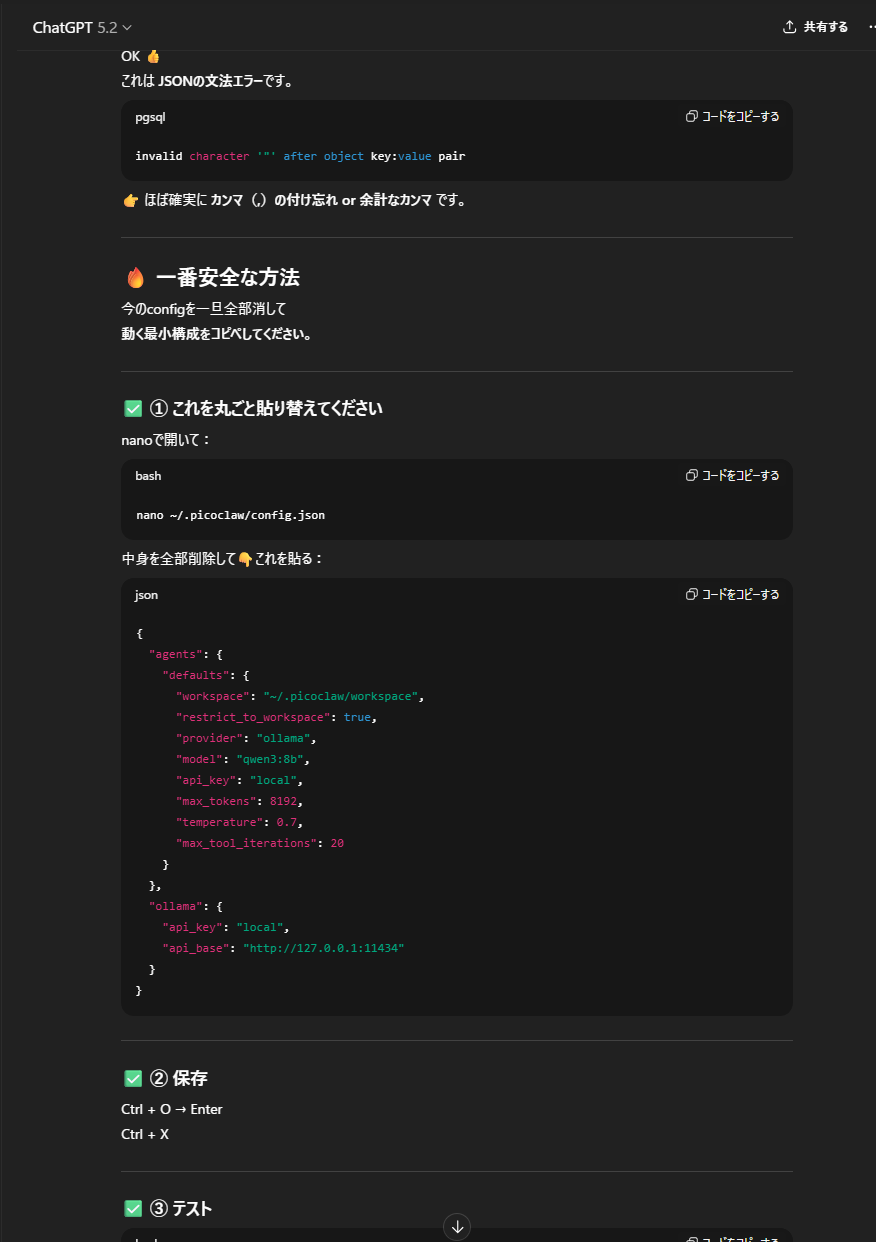Click the thumbs-up emoji next to OK
876x1242 pixels.
point(153,56)
